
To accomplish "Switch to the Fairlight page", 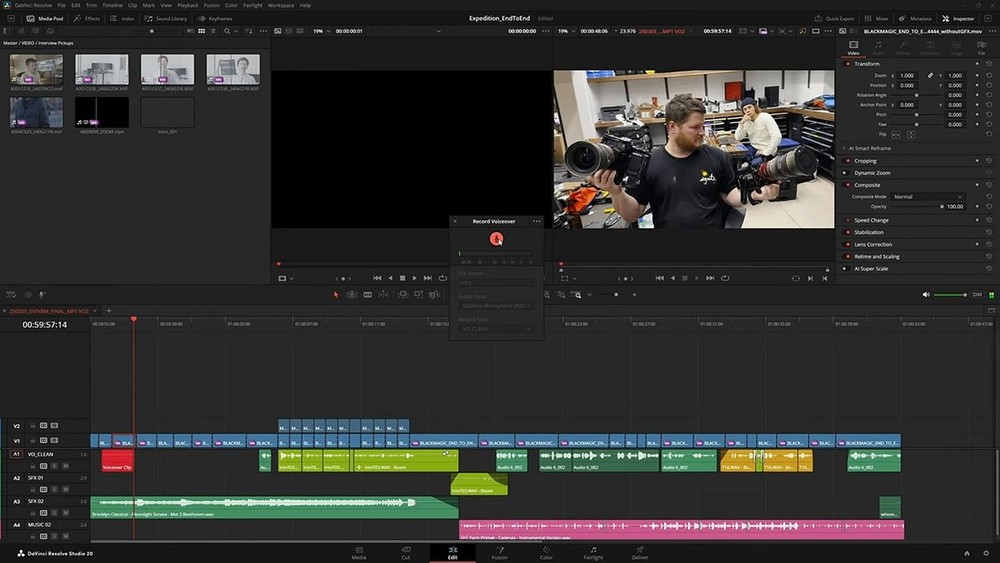I will [x=593, y=552].
